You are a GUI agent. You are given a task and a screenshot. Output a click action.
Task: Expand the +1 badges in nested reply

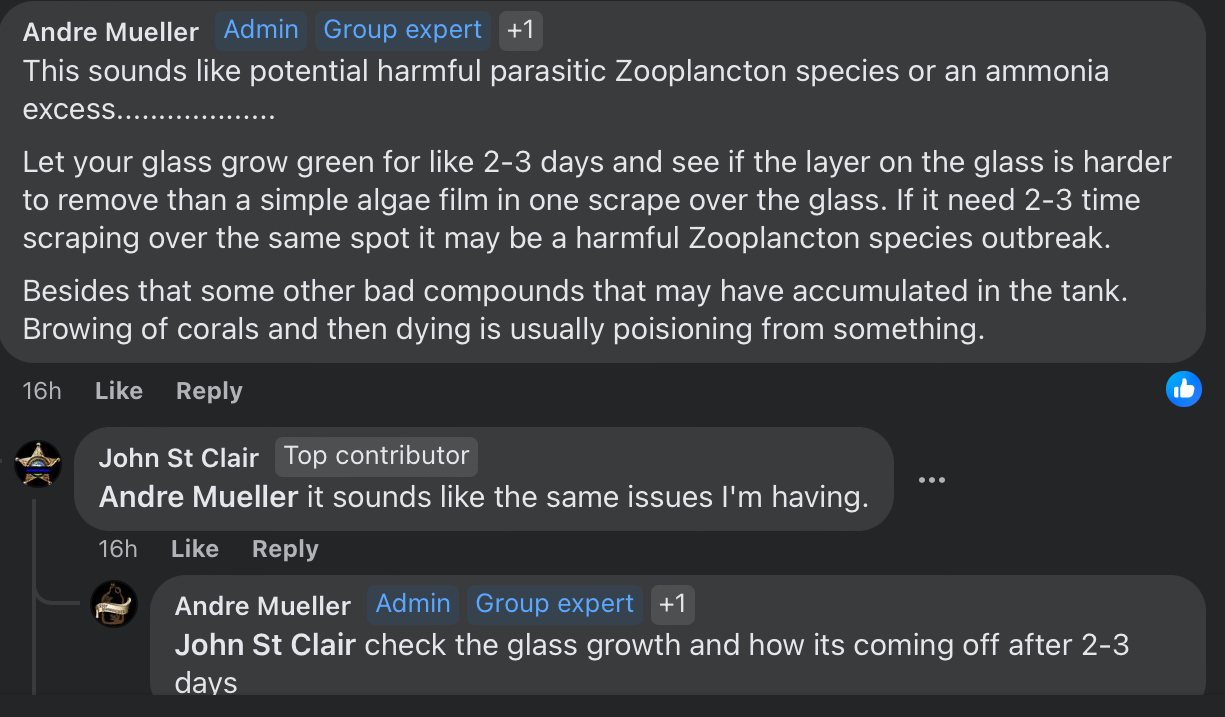click(x=673, y=604)
